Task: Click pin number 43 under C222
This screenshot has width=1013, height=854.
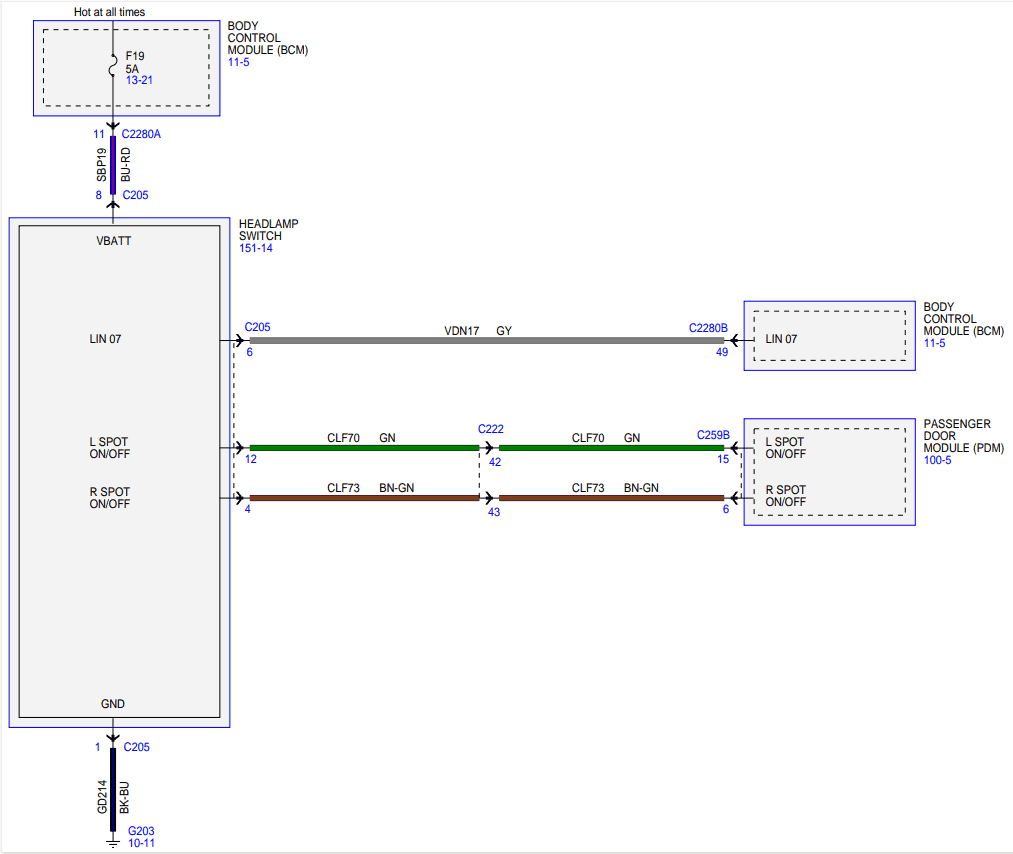Action: pyautogui.click(x=494, y=512)
